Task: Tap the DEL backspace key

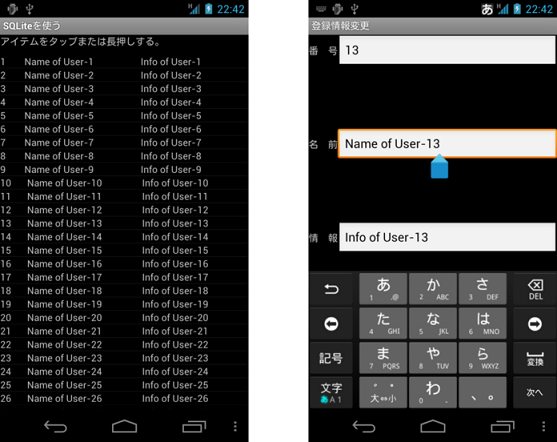Action: click(x=535, y=289)
